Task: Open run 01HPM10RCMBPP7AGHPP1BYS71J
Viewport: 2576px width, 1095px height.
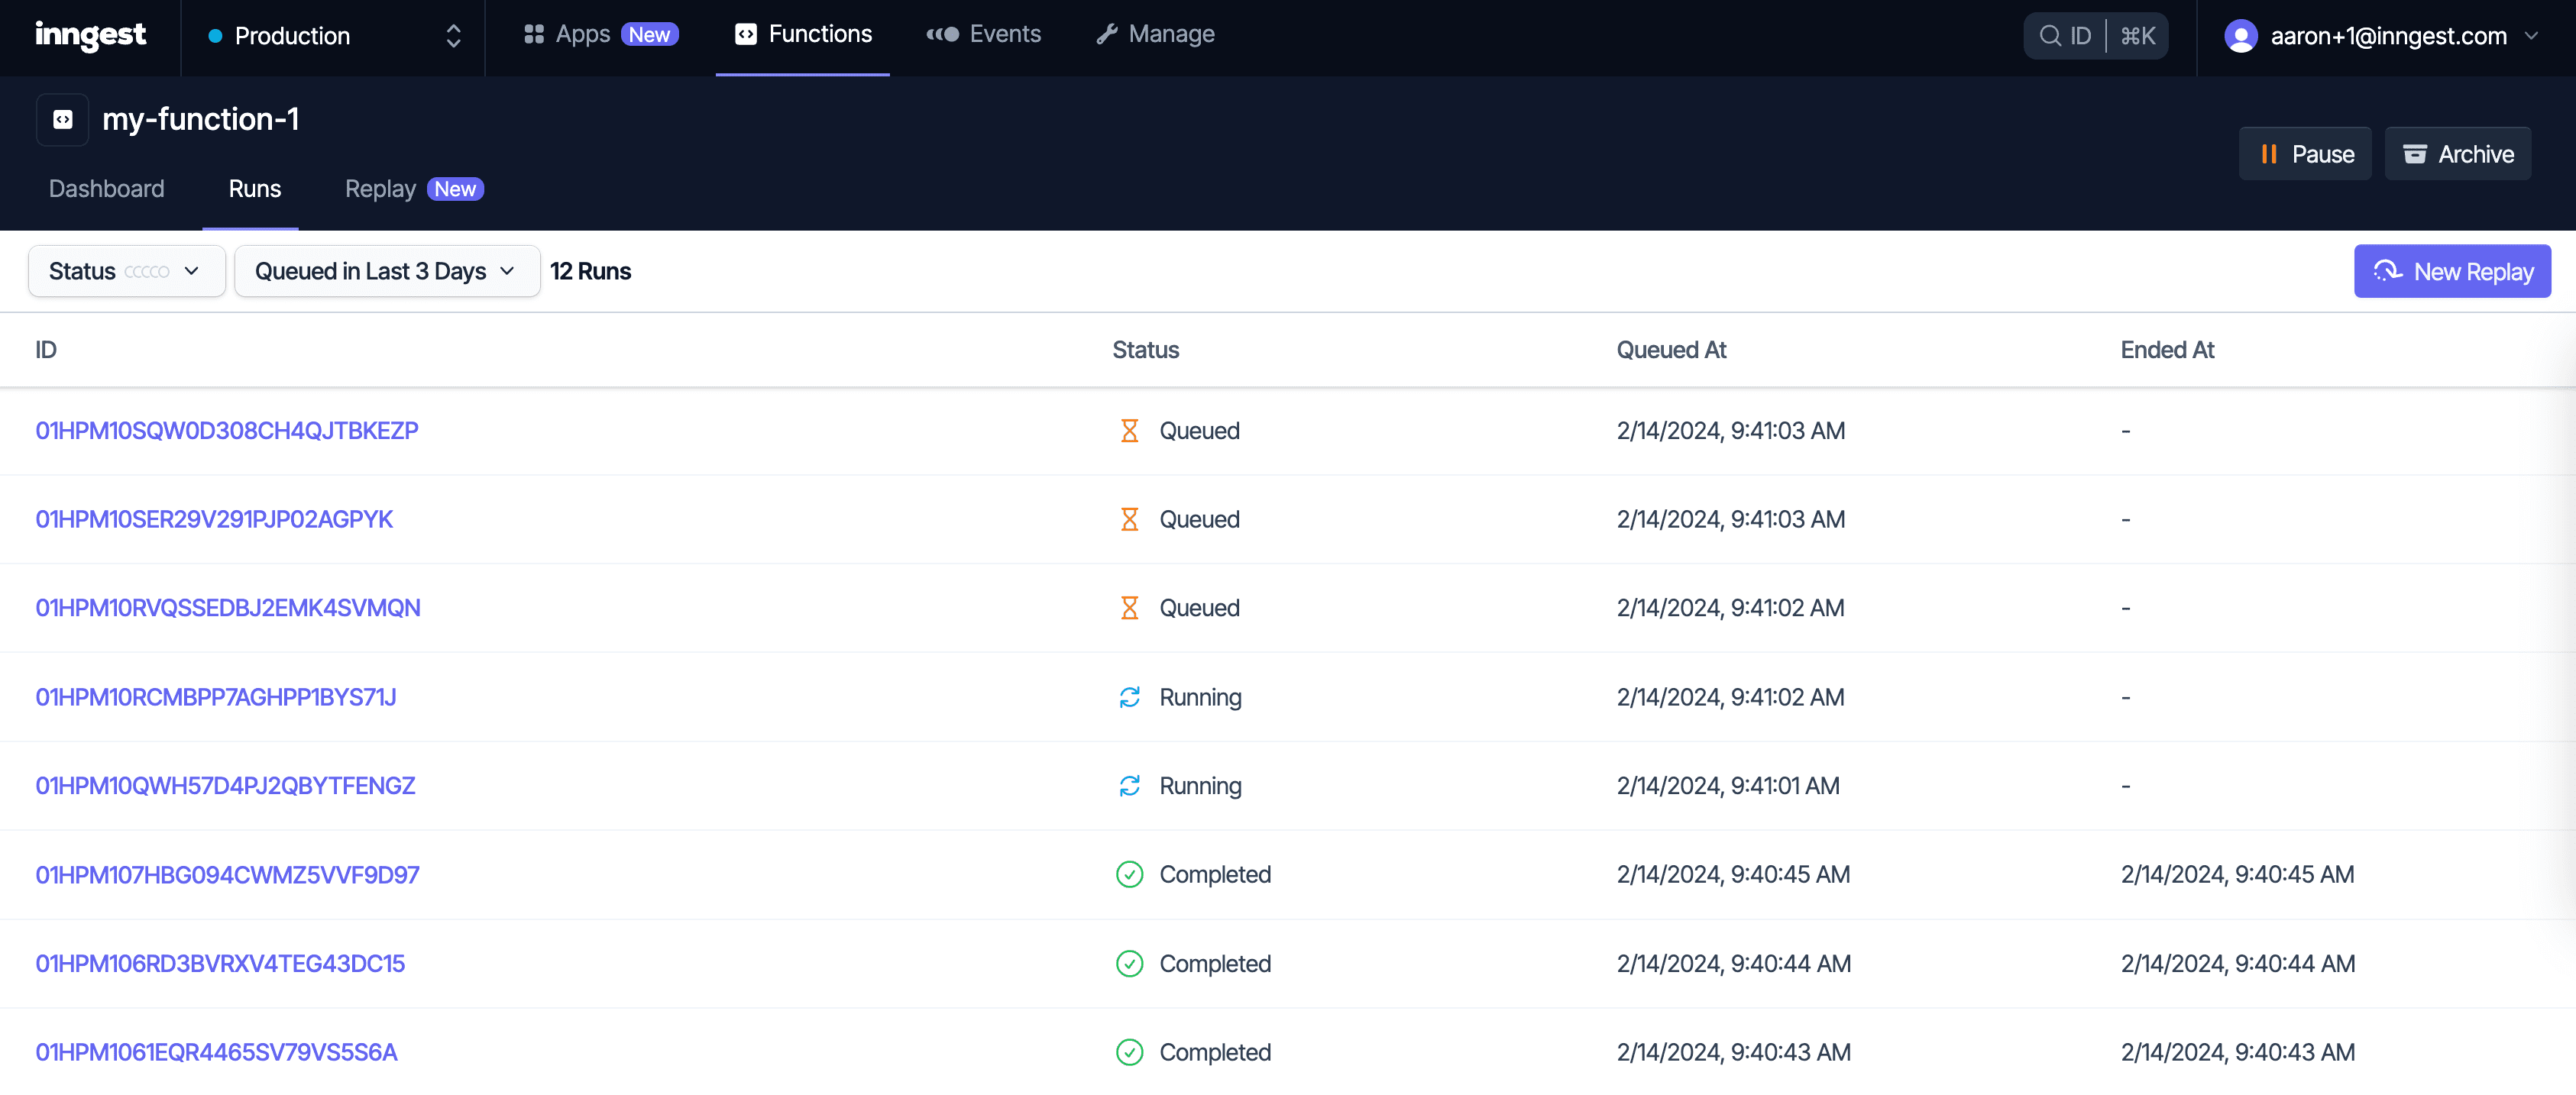Action: pos(216,697)
